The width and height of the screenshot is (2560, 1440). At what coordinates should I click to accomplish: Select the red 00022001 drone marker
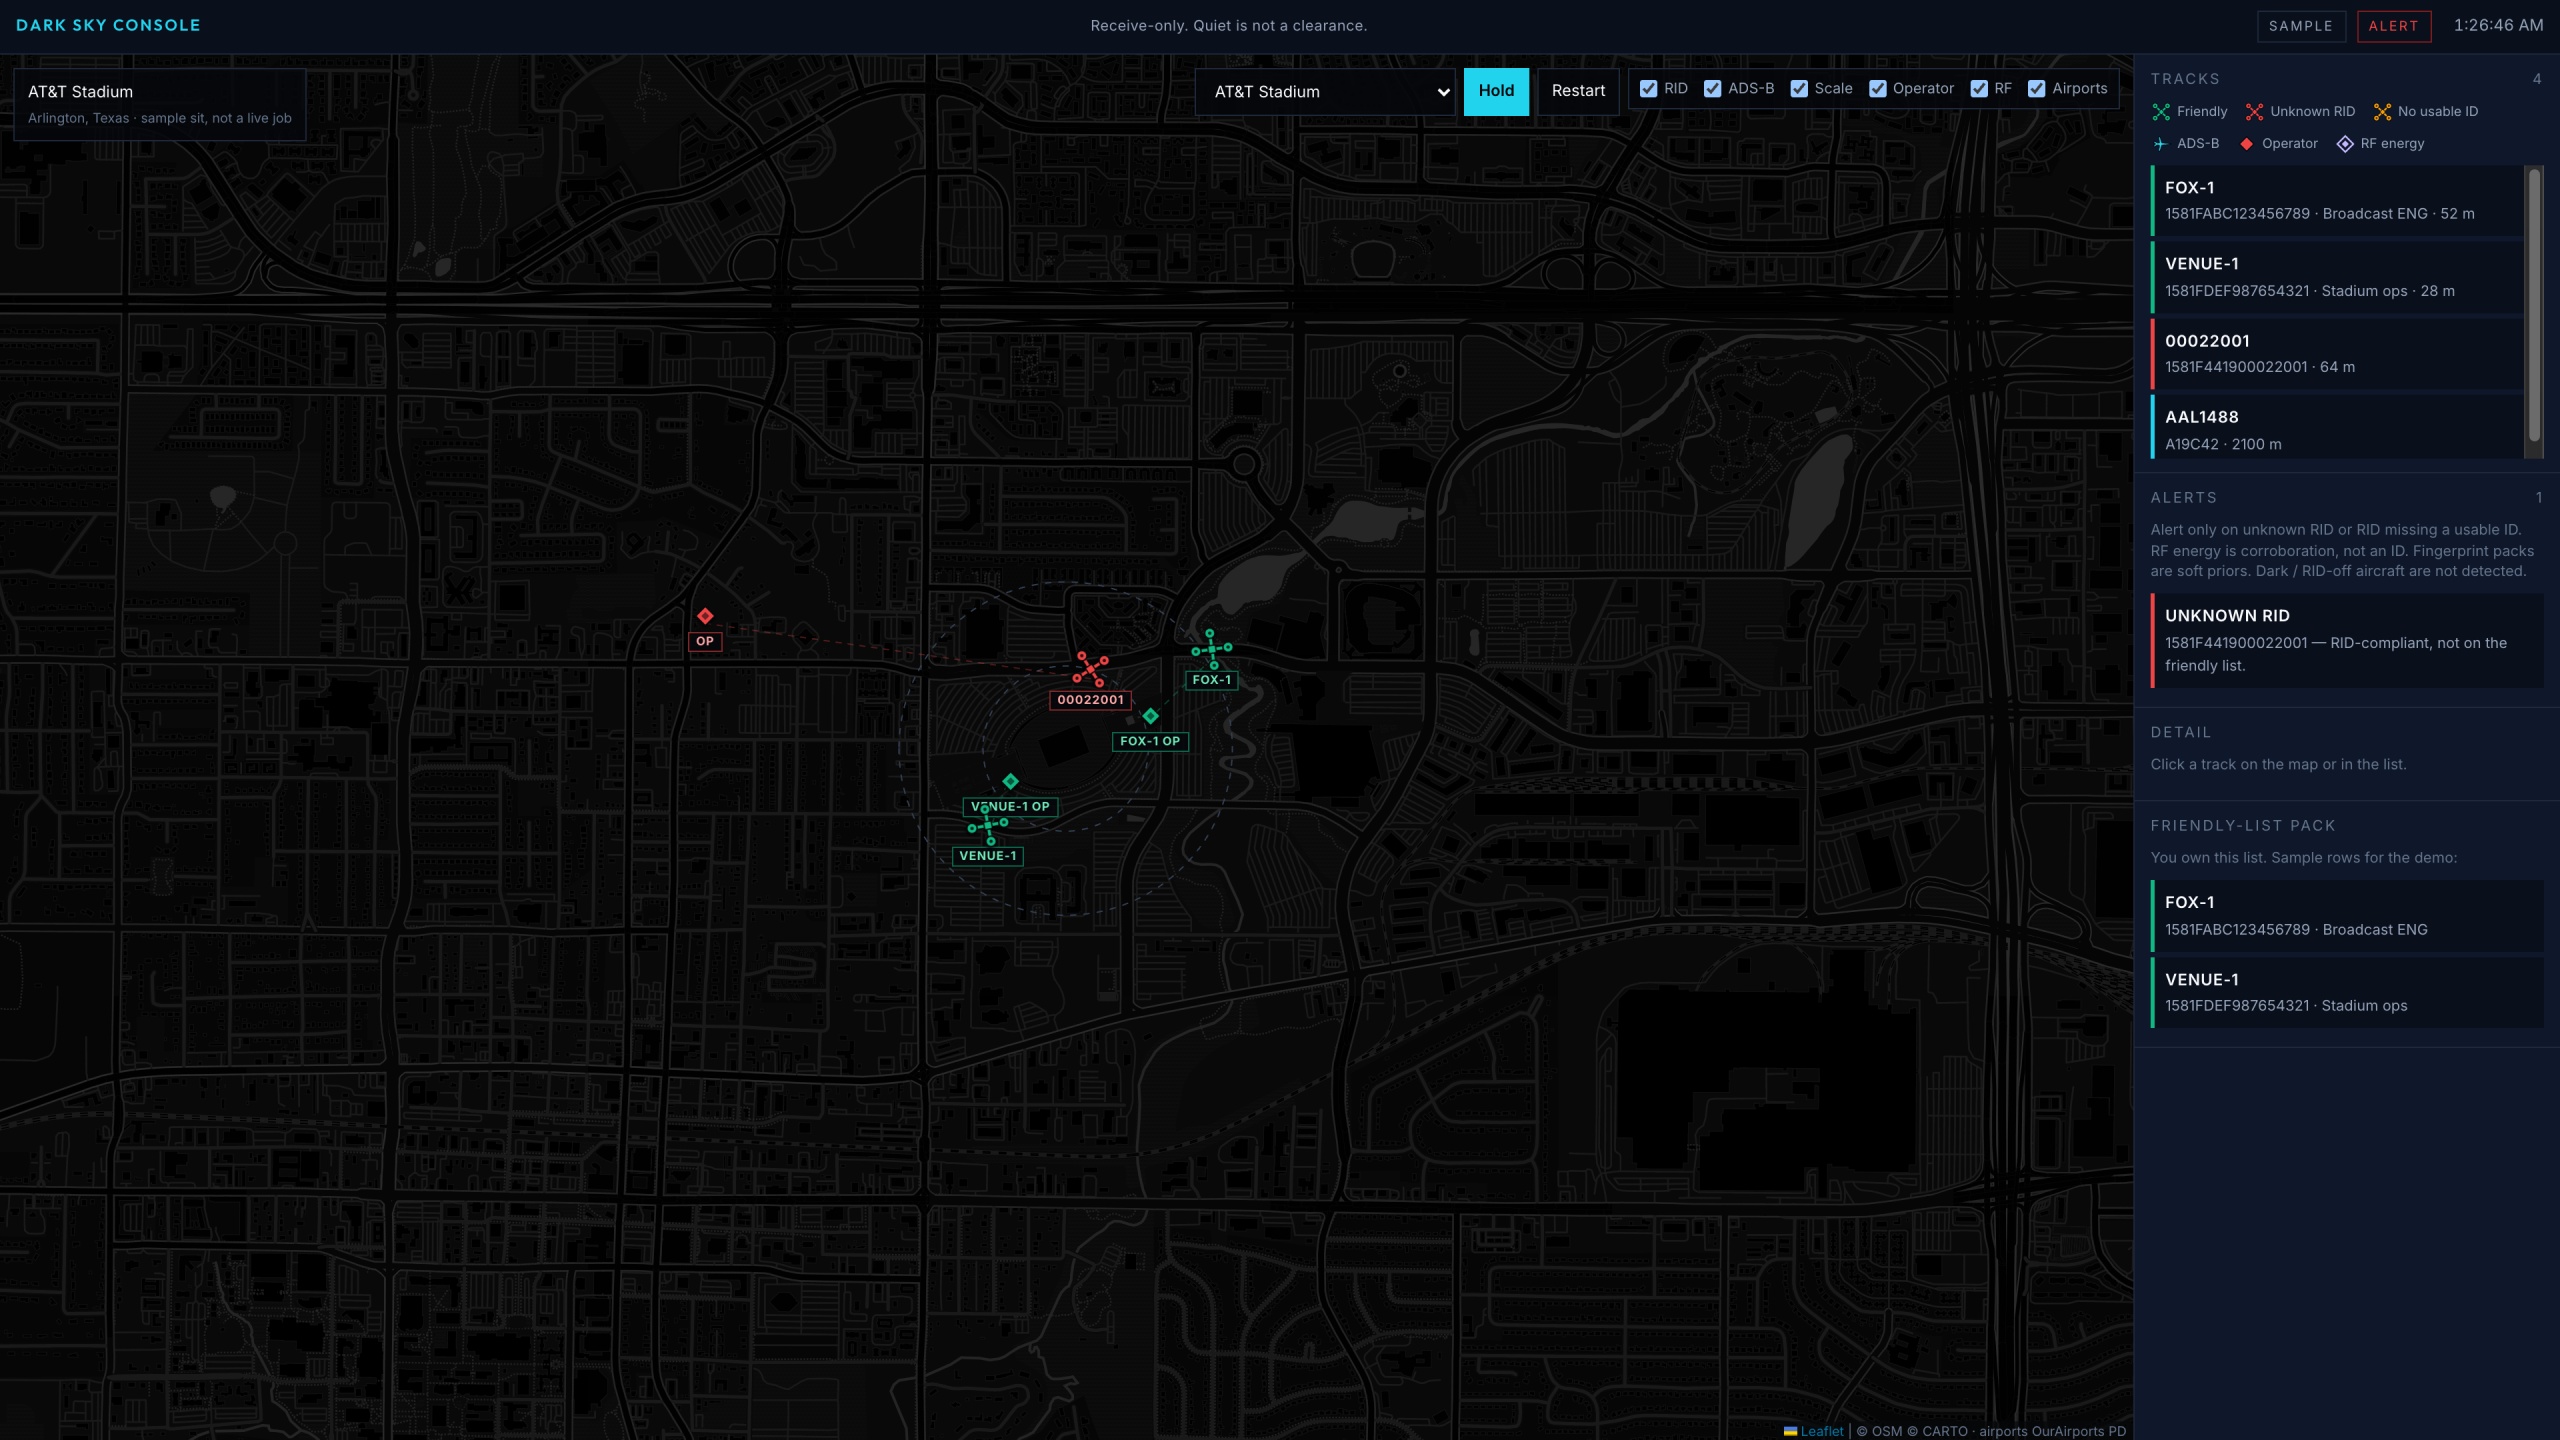(1090, 669)
